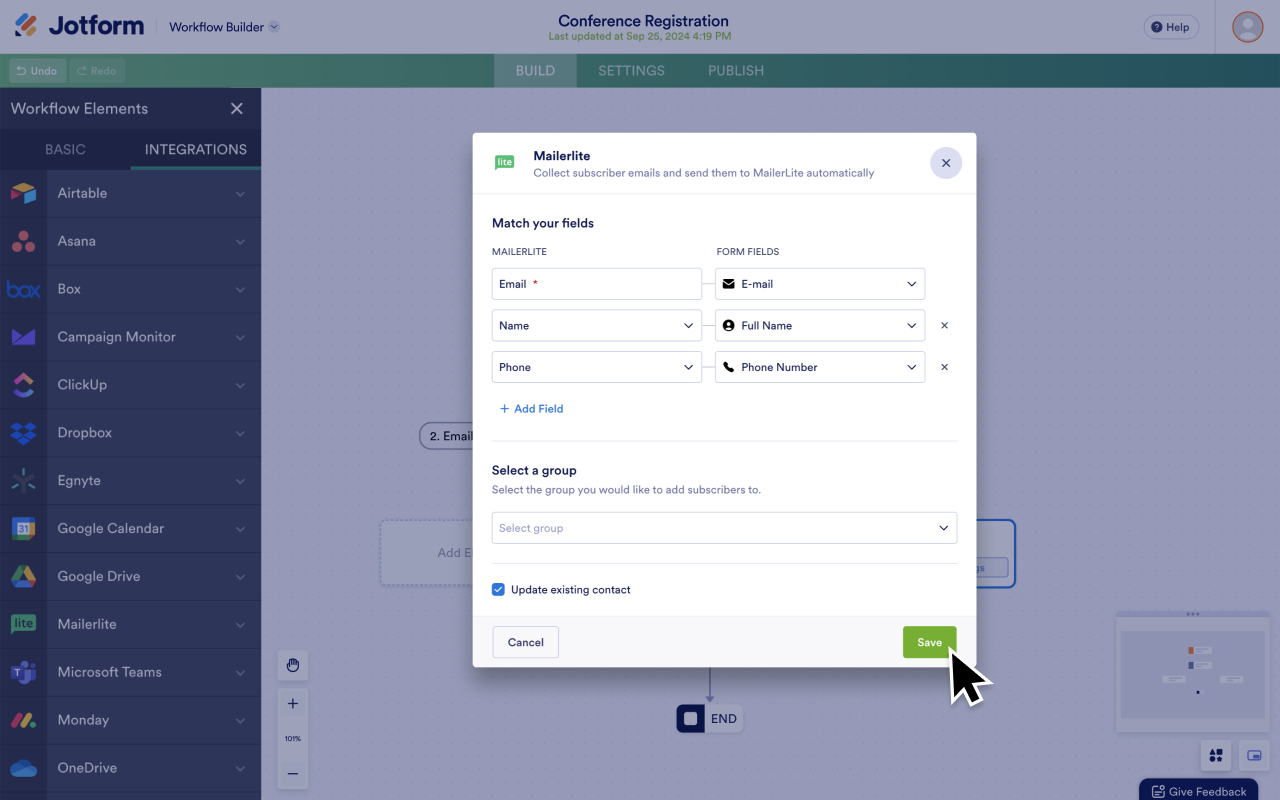The height and width of the screenshot is (800, 1280).
Task: Click the OneDrive integration icon
Action: coord(23,768)
